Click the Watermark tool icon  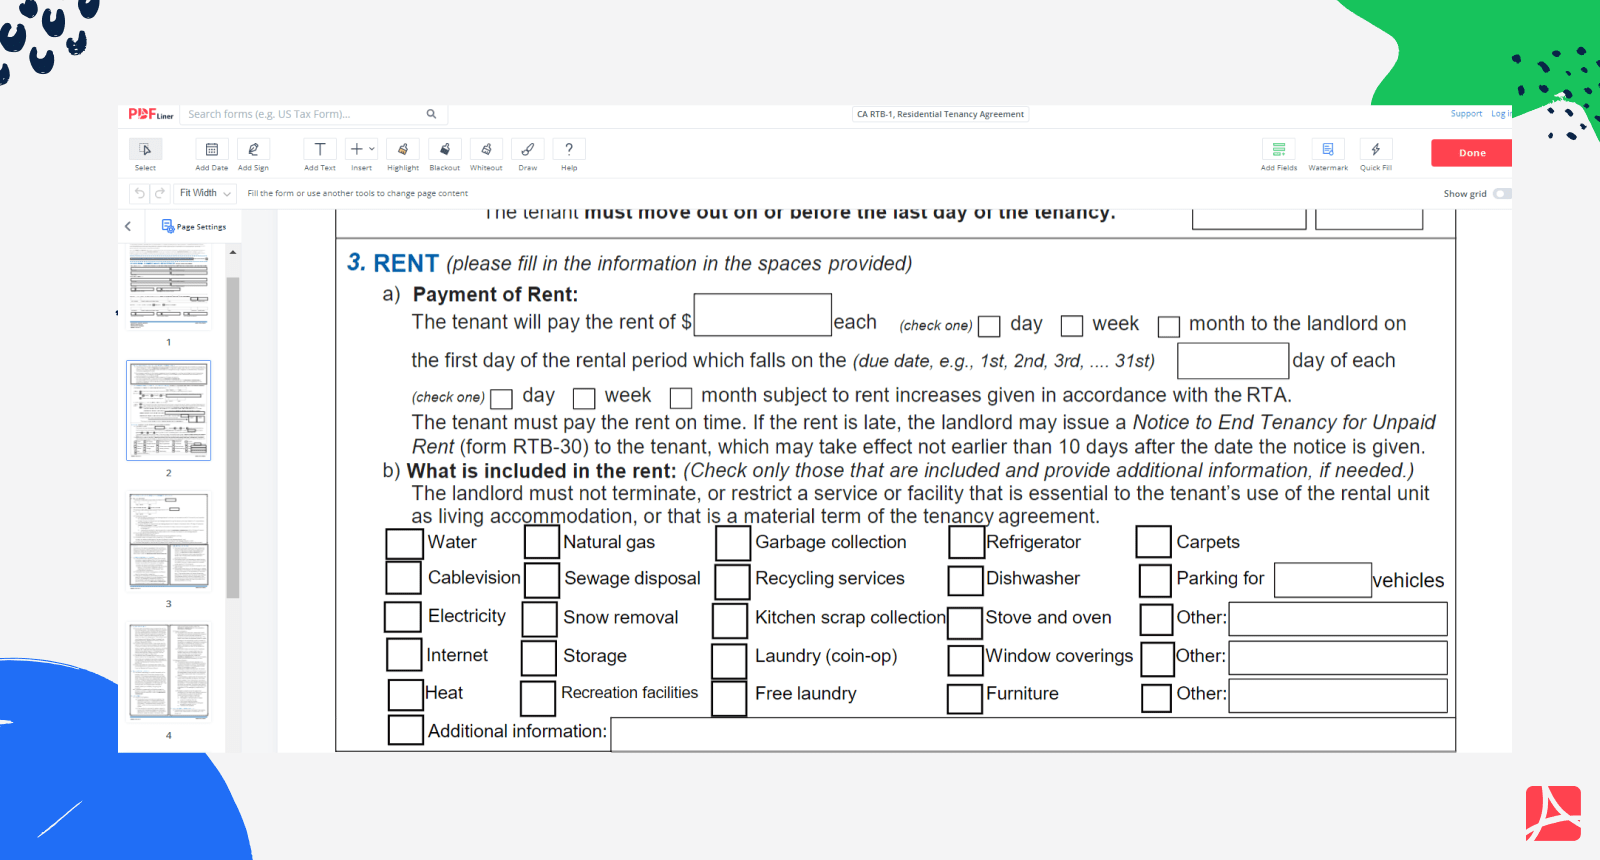pyautogui.click(x=1328, y=149)
